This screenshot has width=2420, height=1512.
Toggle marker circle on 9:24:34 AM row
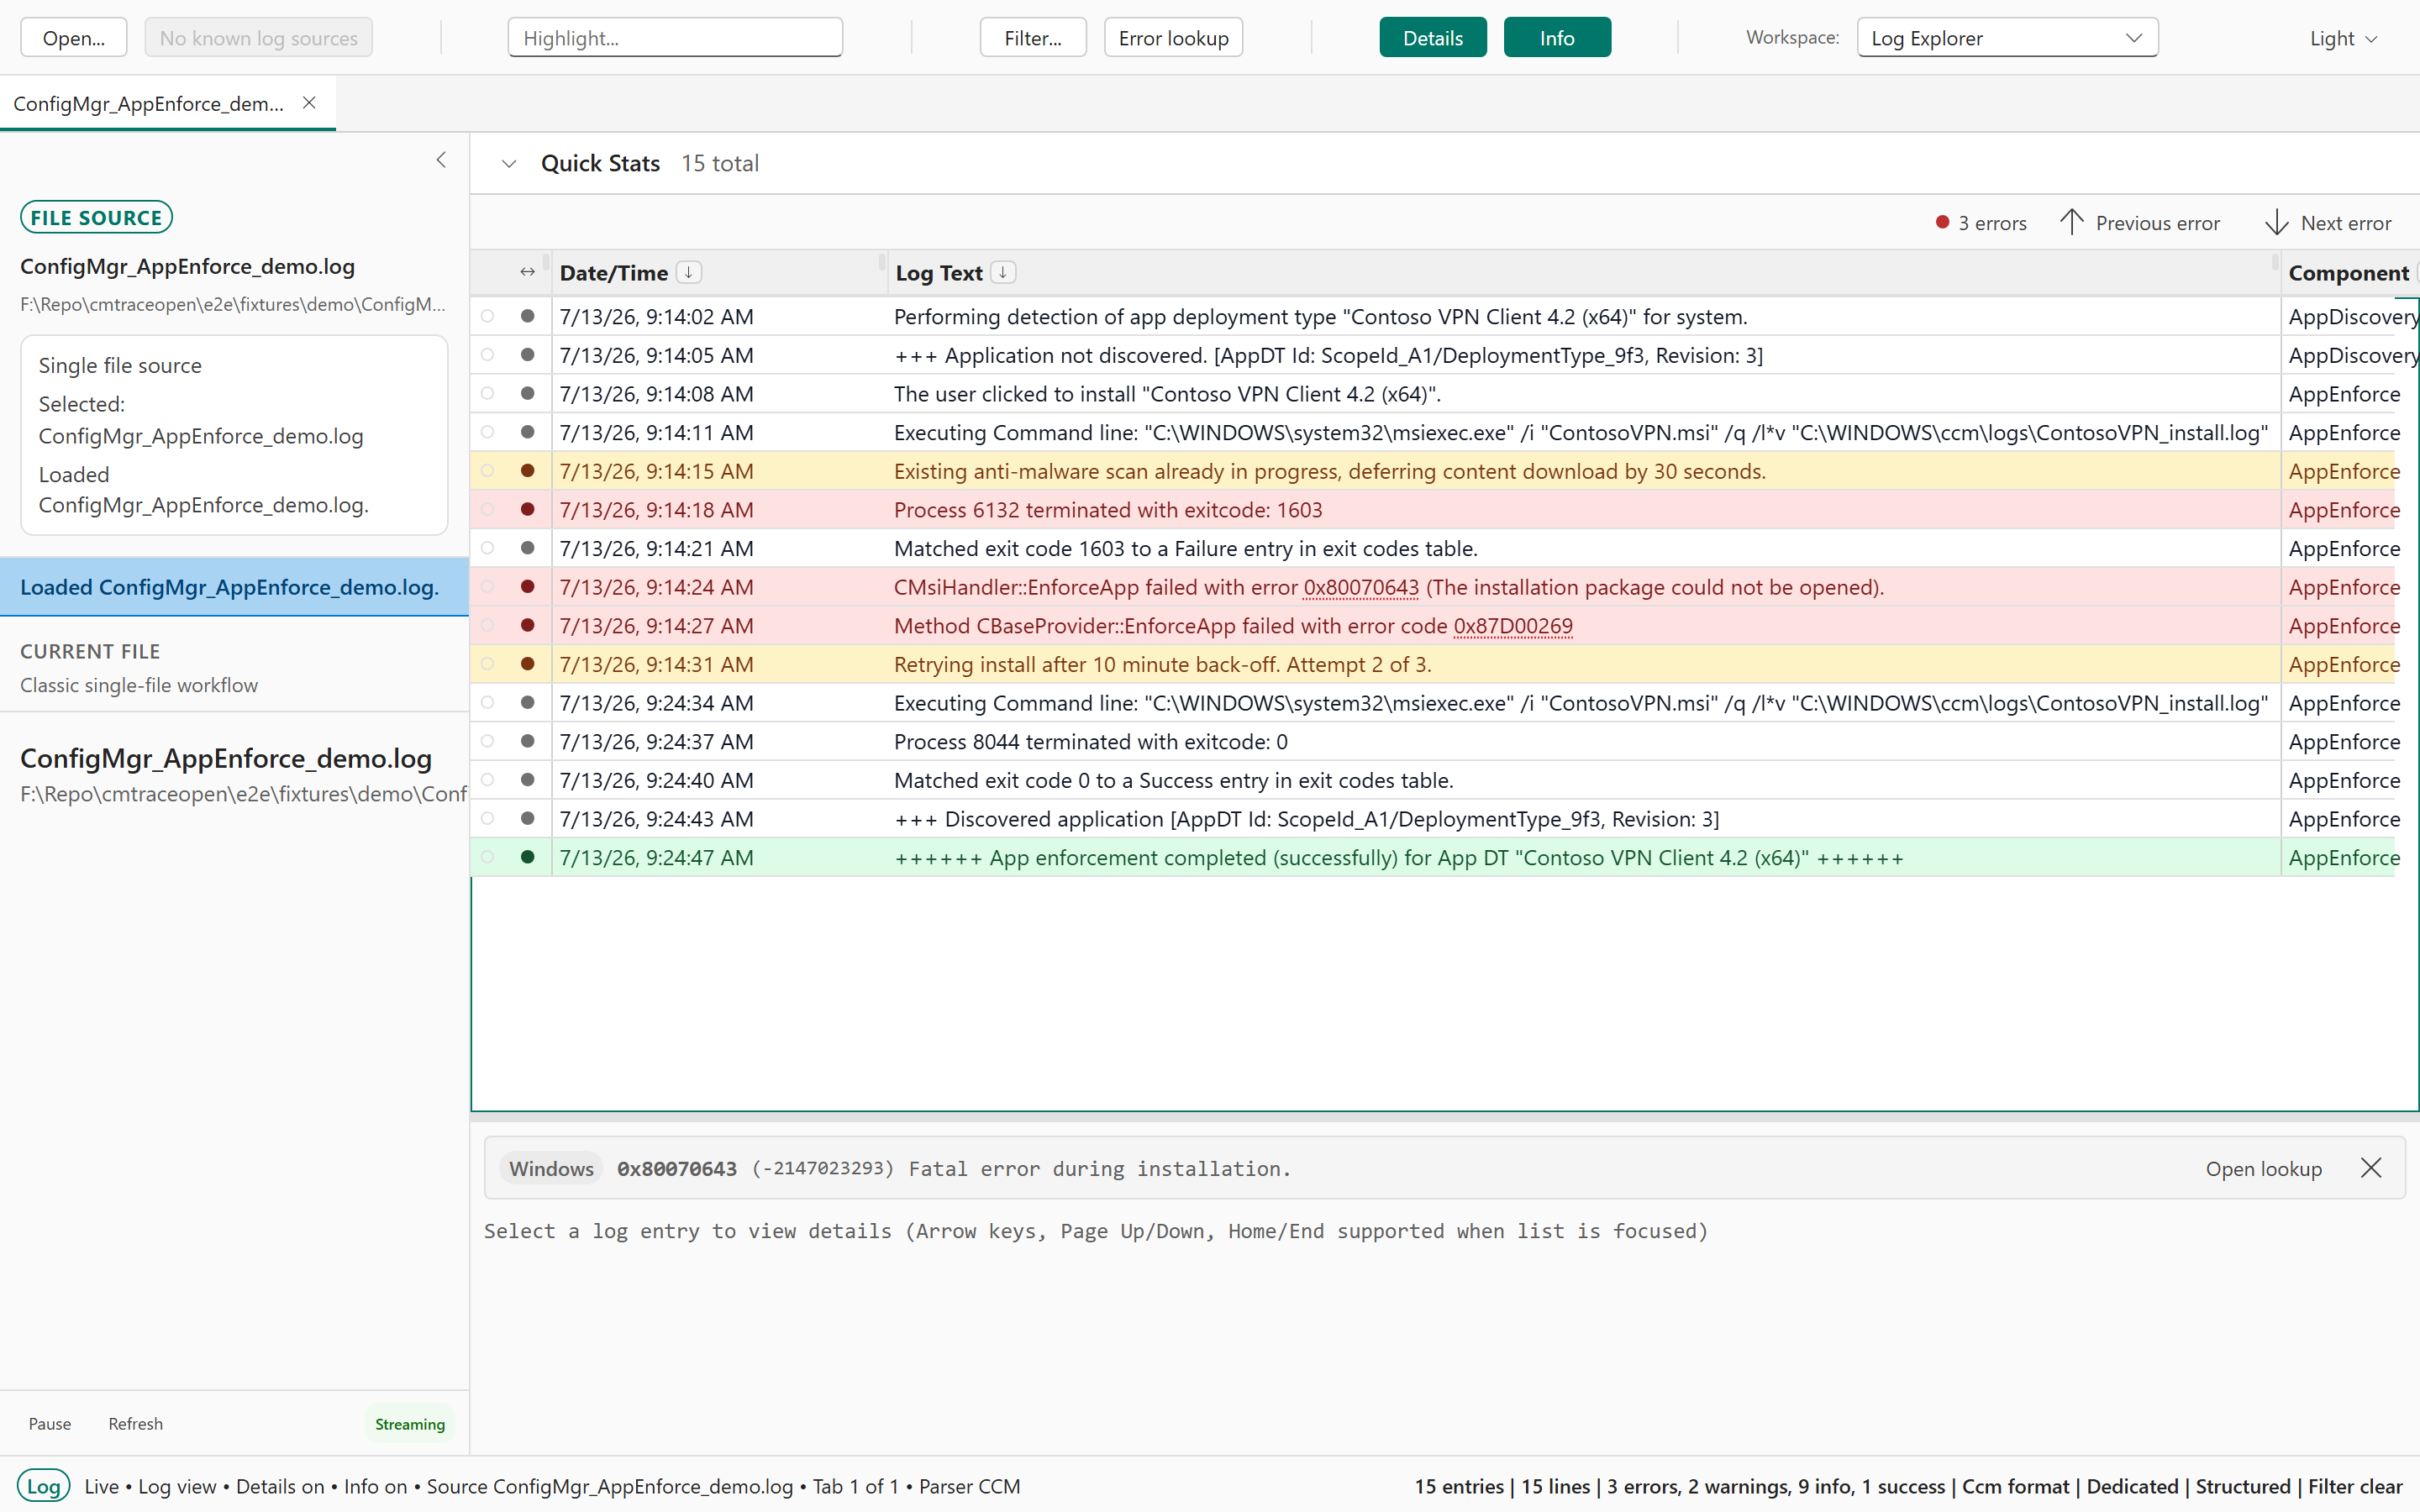(487, 703)
